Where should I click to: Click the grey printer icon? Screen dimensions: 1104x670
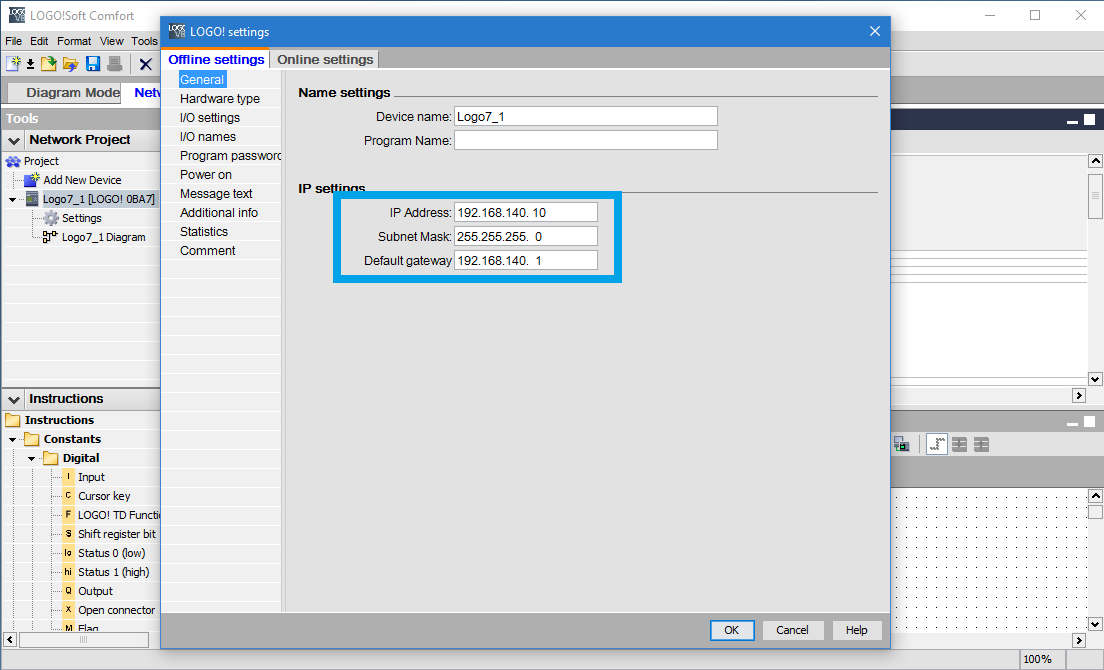pos(115,64)
